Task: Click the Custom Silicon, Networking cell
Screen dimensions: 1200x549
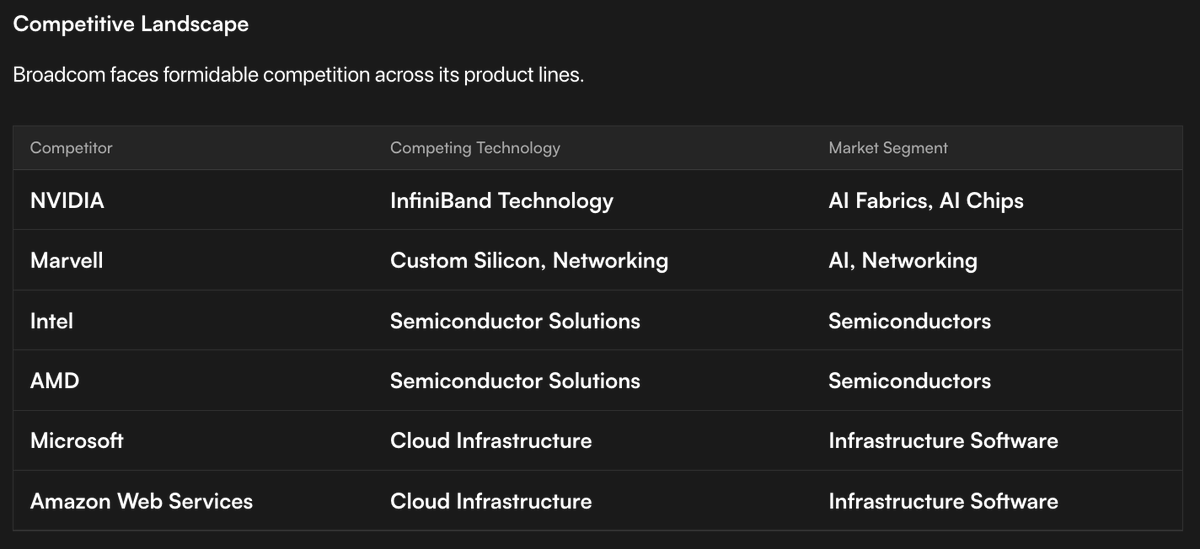Action: tap(529, 261)
